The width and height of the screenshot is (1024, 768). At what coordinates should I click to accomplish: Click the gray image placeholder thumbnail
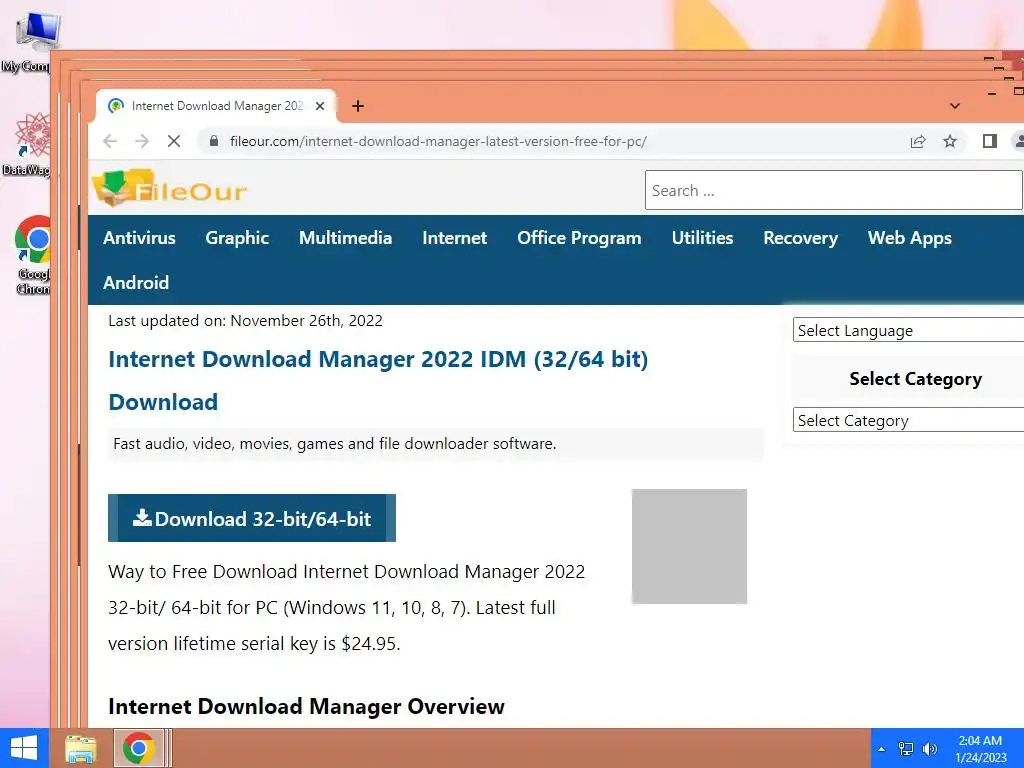pyautogui.click(x=689, y=547)
